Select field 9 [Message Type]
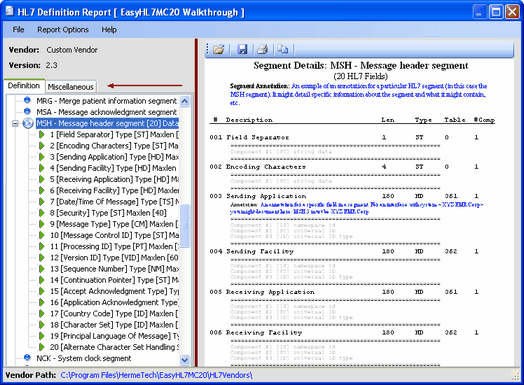Viewport: 524px width, 385px height. [114, 224]
